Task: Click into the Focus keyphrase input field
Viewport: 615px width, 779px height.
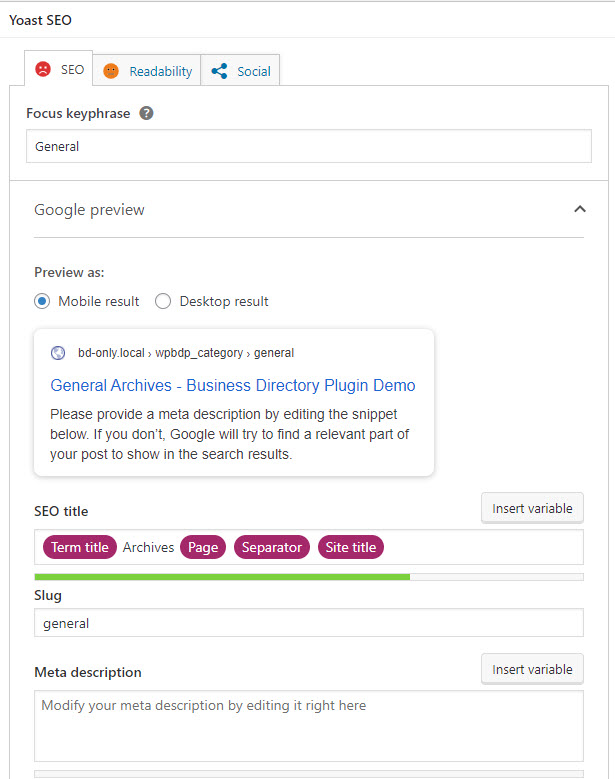Action: coord(309,146)
